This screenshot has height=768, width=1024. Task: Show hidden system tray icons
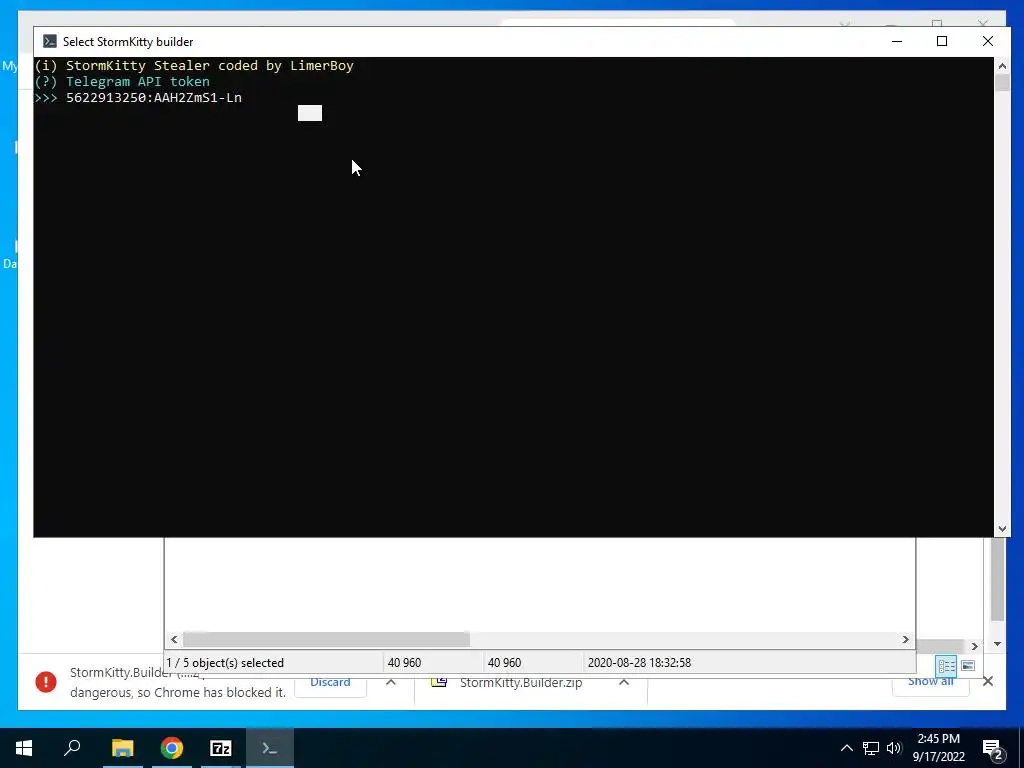[x=846, y=748]
